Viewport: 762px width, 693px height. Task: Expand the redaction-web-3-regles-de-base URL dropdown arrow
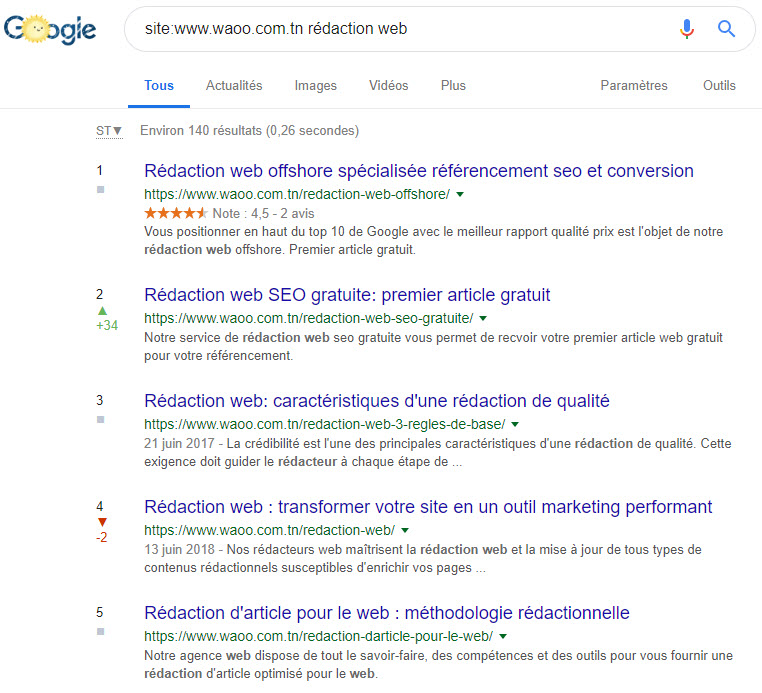pyautogui.click(x=515, y=424)
